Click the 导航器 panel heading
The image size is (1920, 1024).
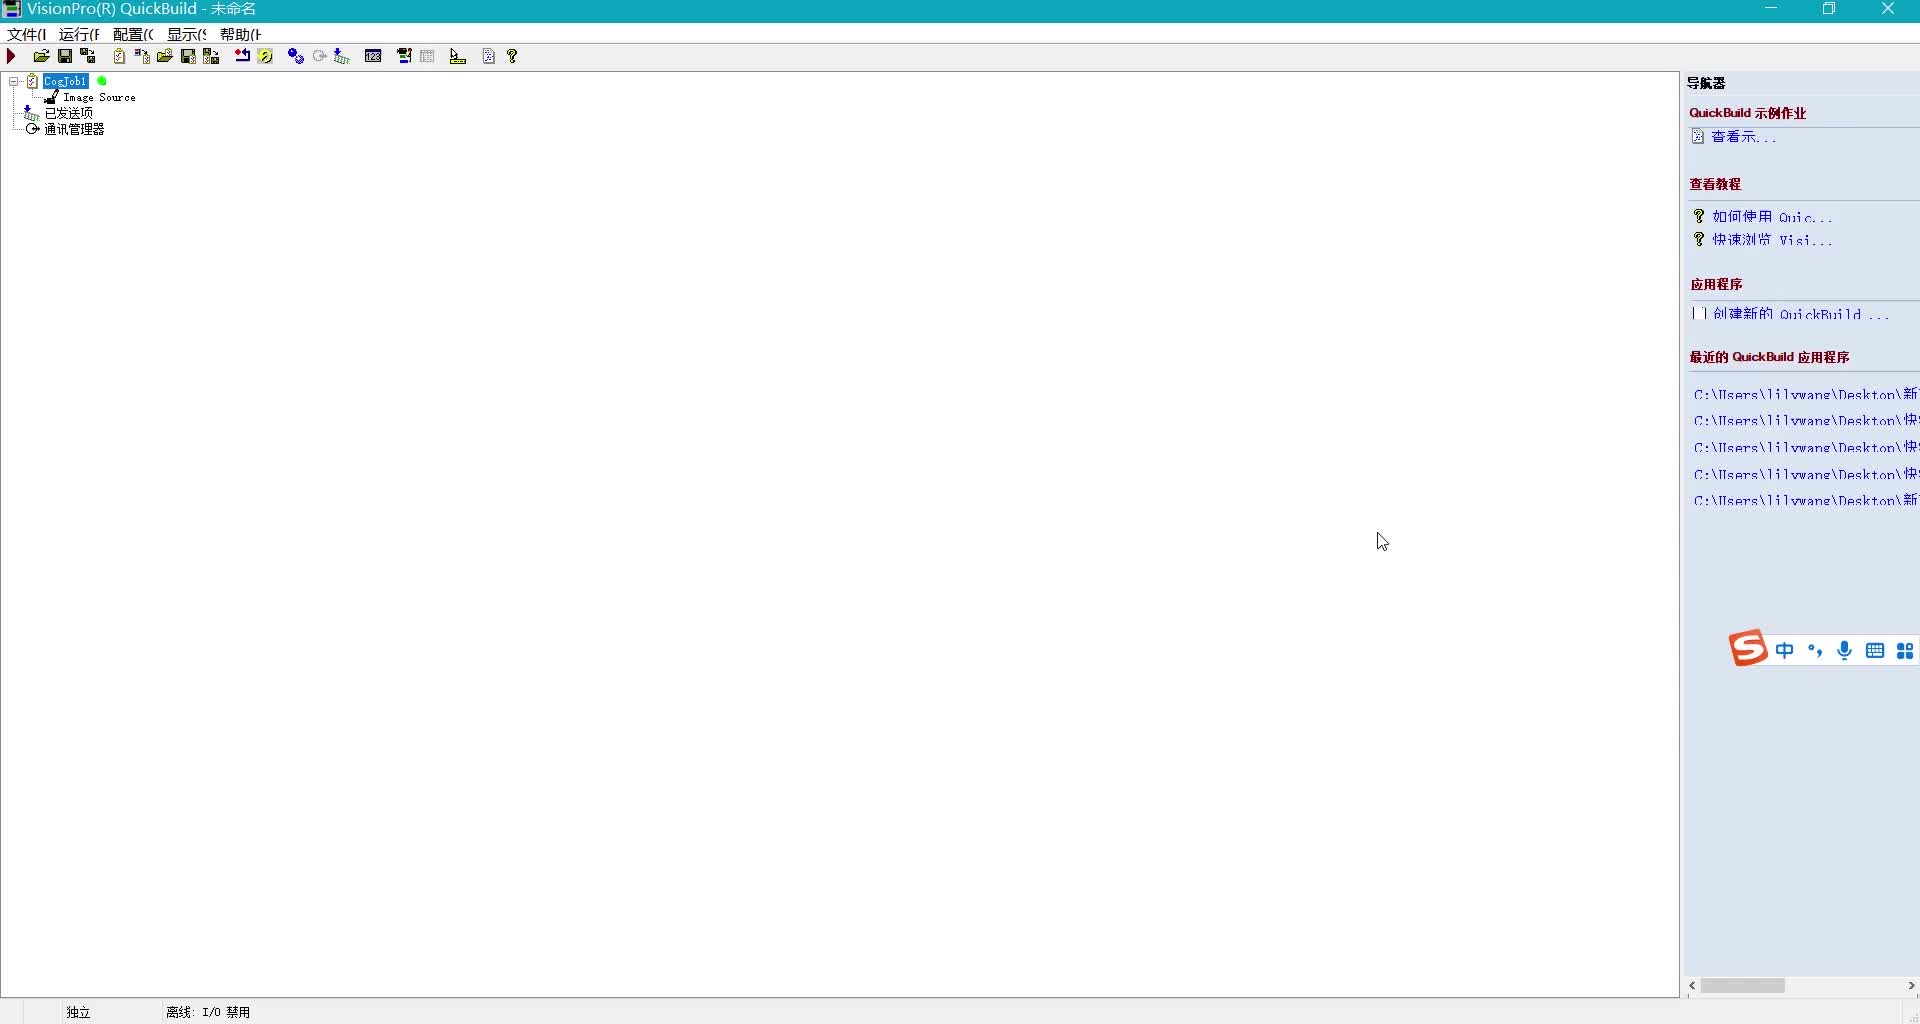click(x=1707, y=84)
